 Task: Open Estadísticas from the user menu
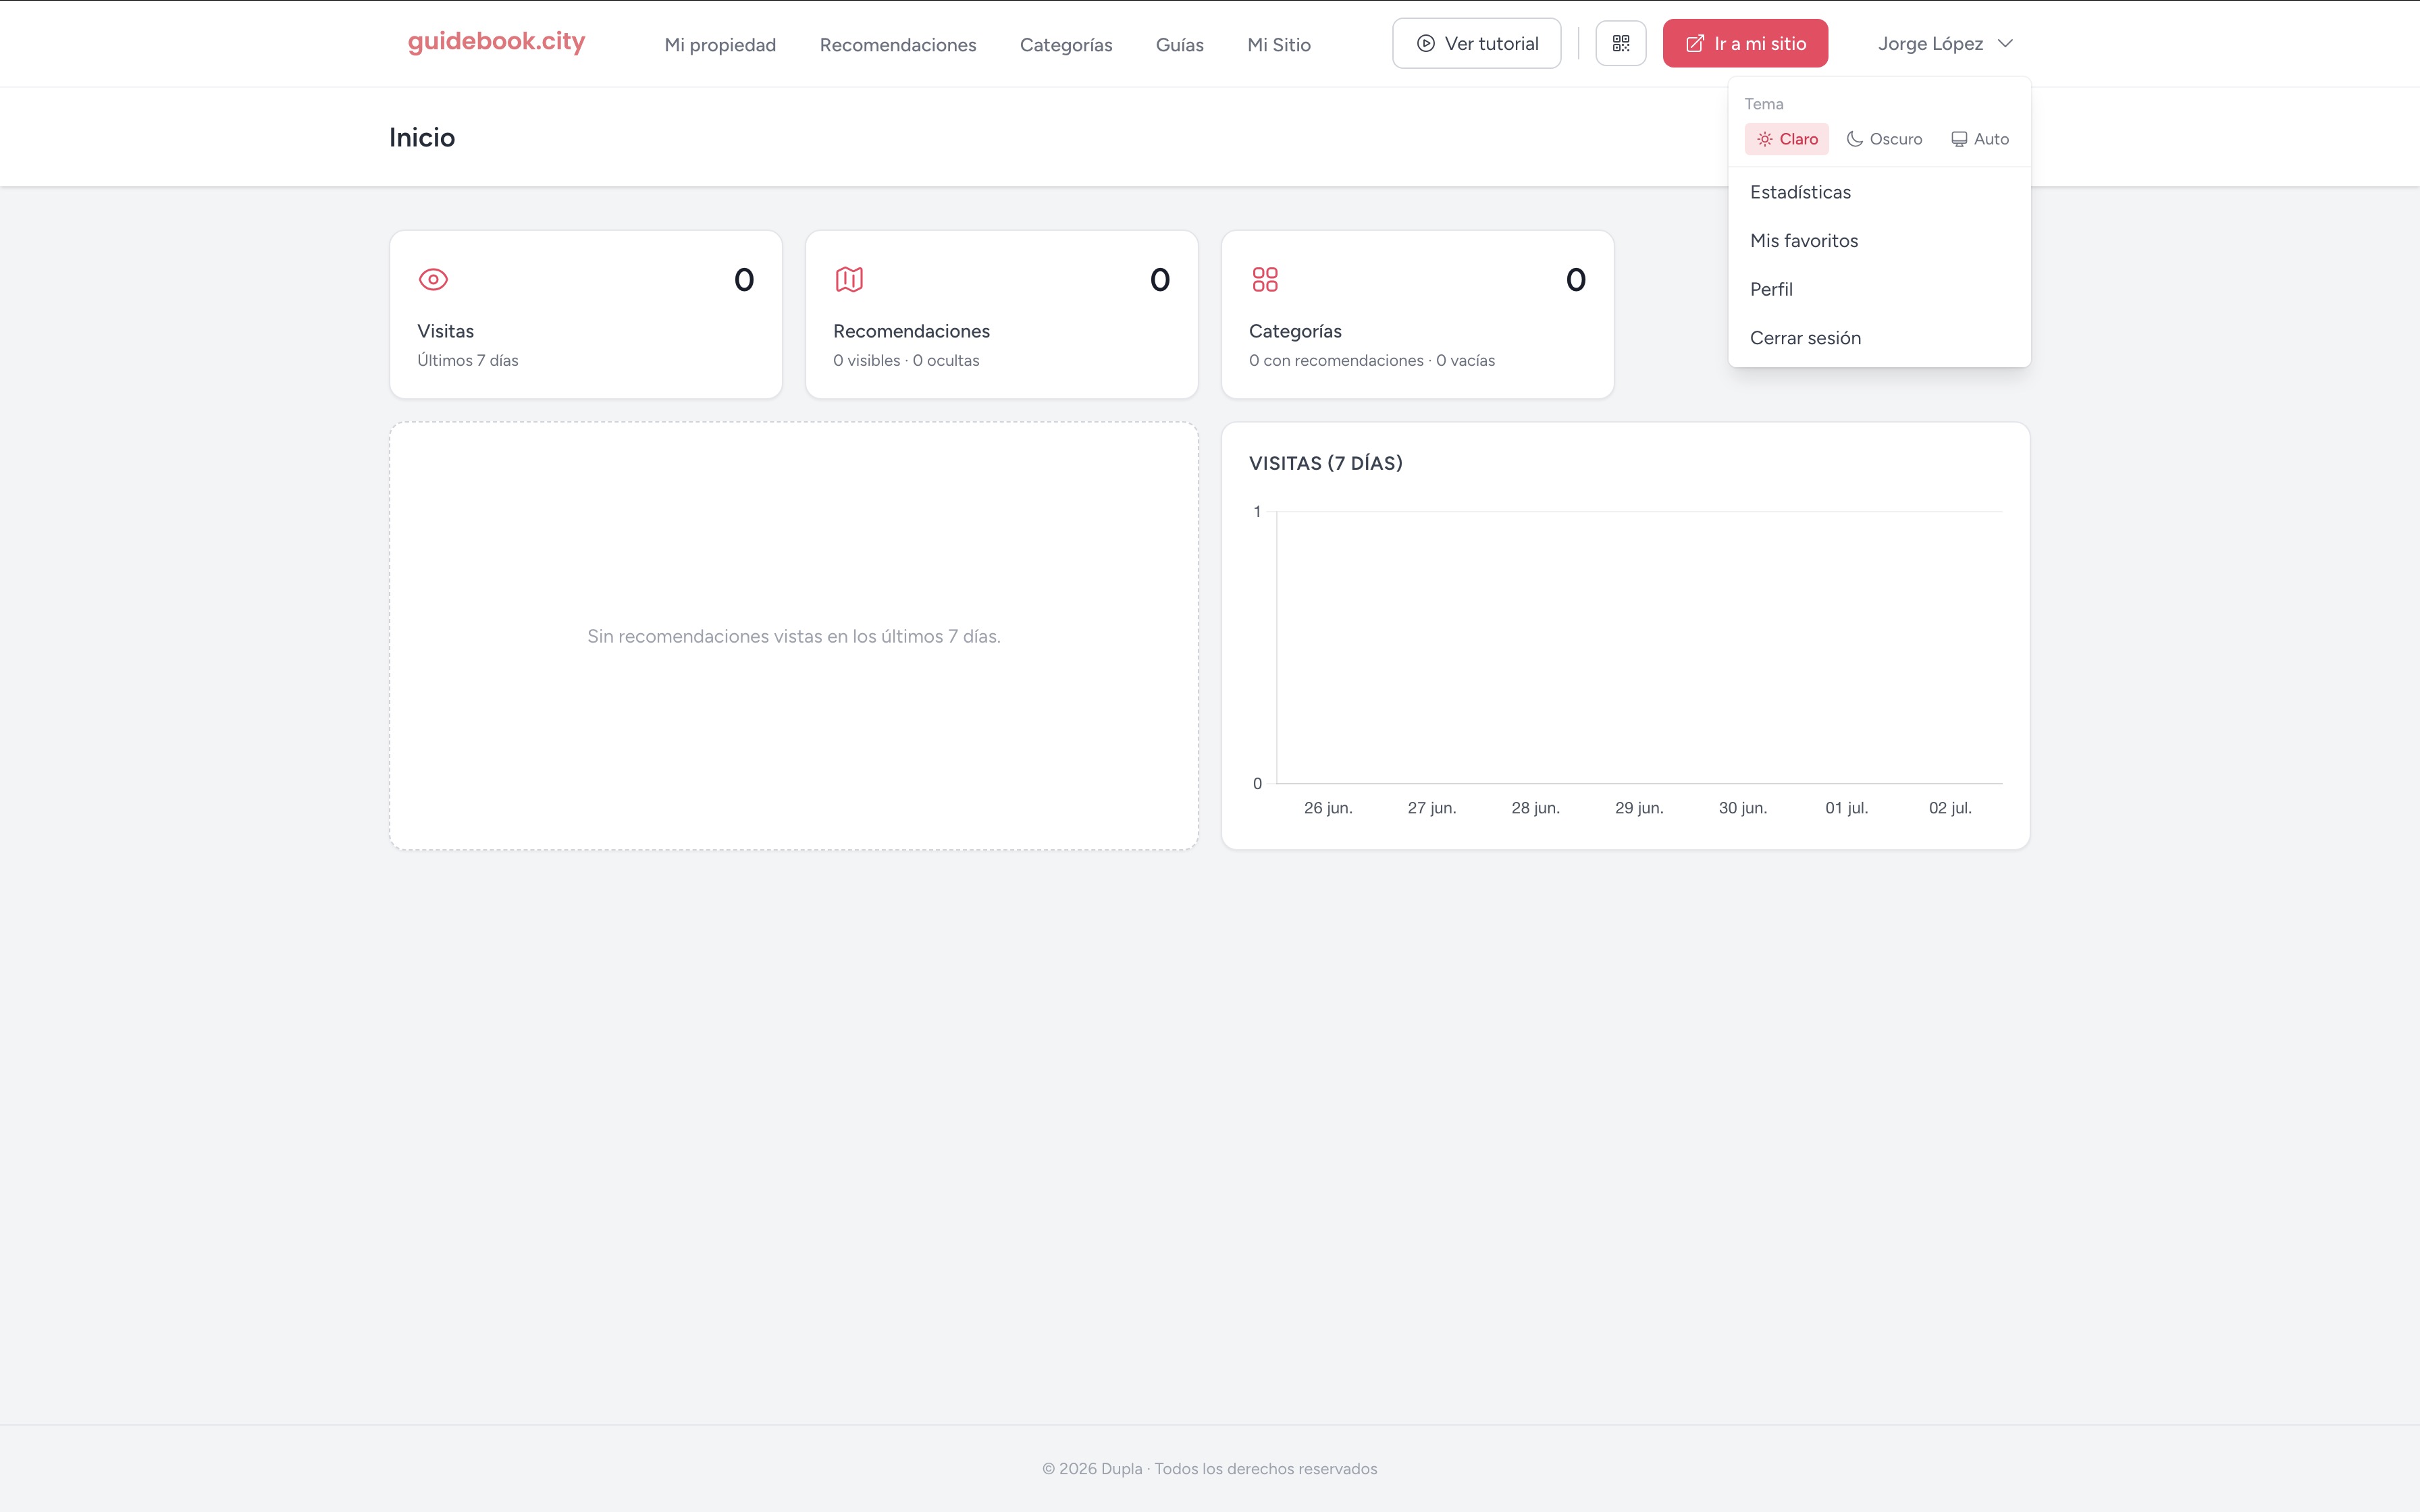pos(1879,192)
